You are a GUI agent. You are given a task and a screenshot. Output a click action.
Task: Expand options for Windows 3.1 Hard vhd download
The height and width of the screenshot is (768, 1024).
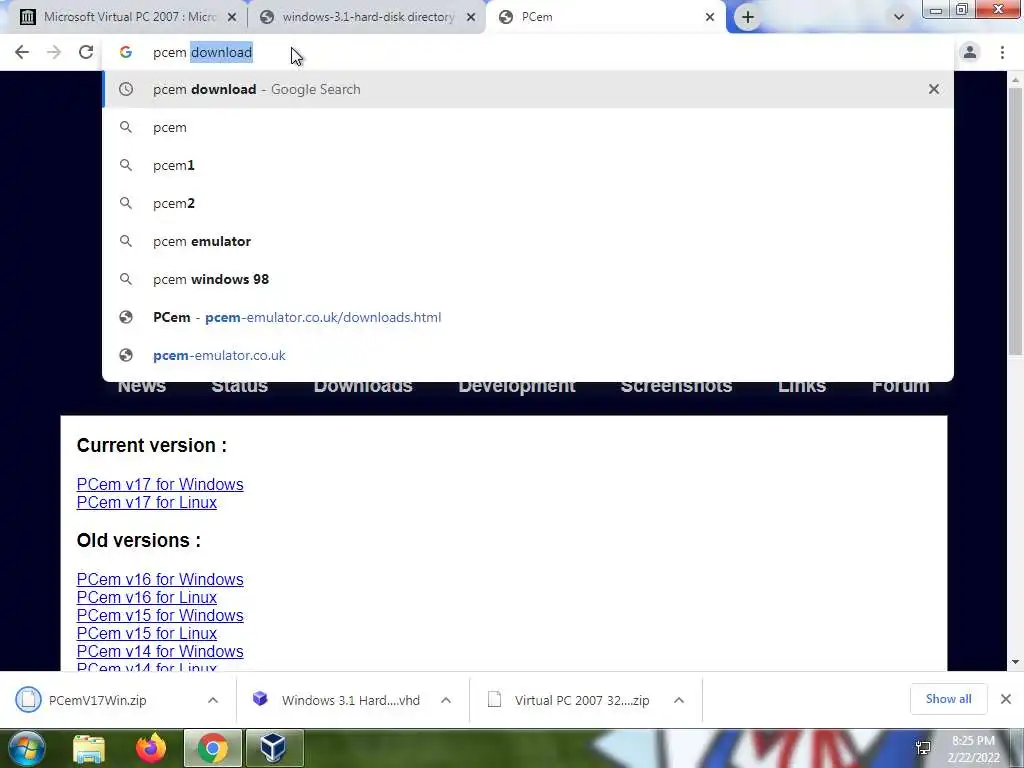(x=446, y=700)
